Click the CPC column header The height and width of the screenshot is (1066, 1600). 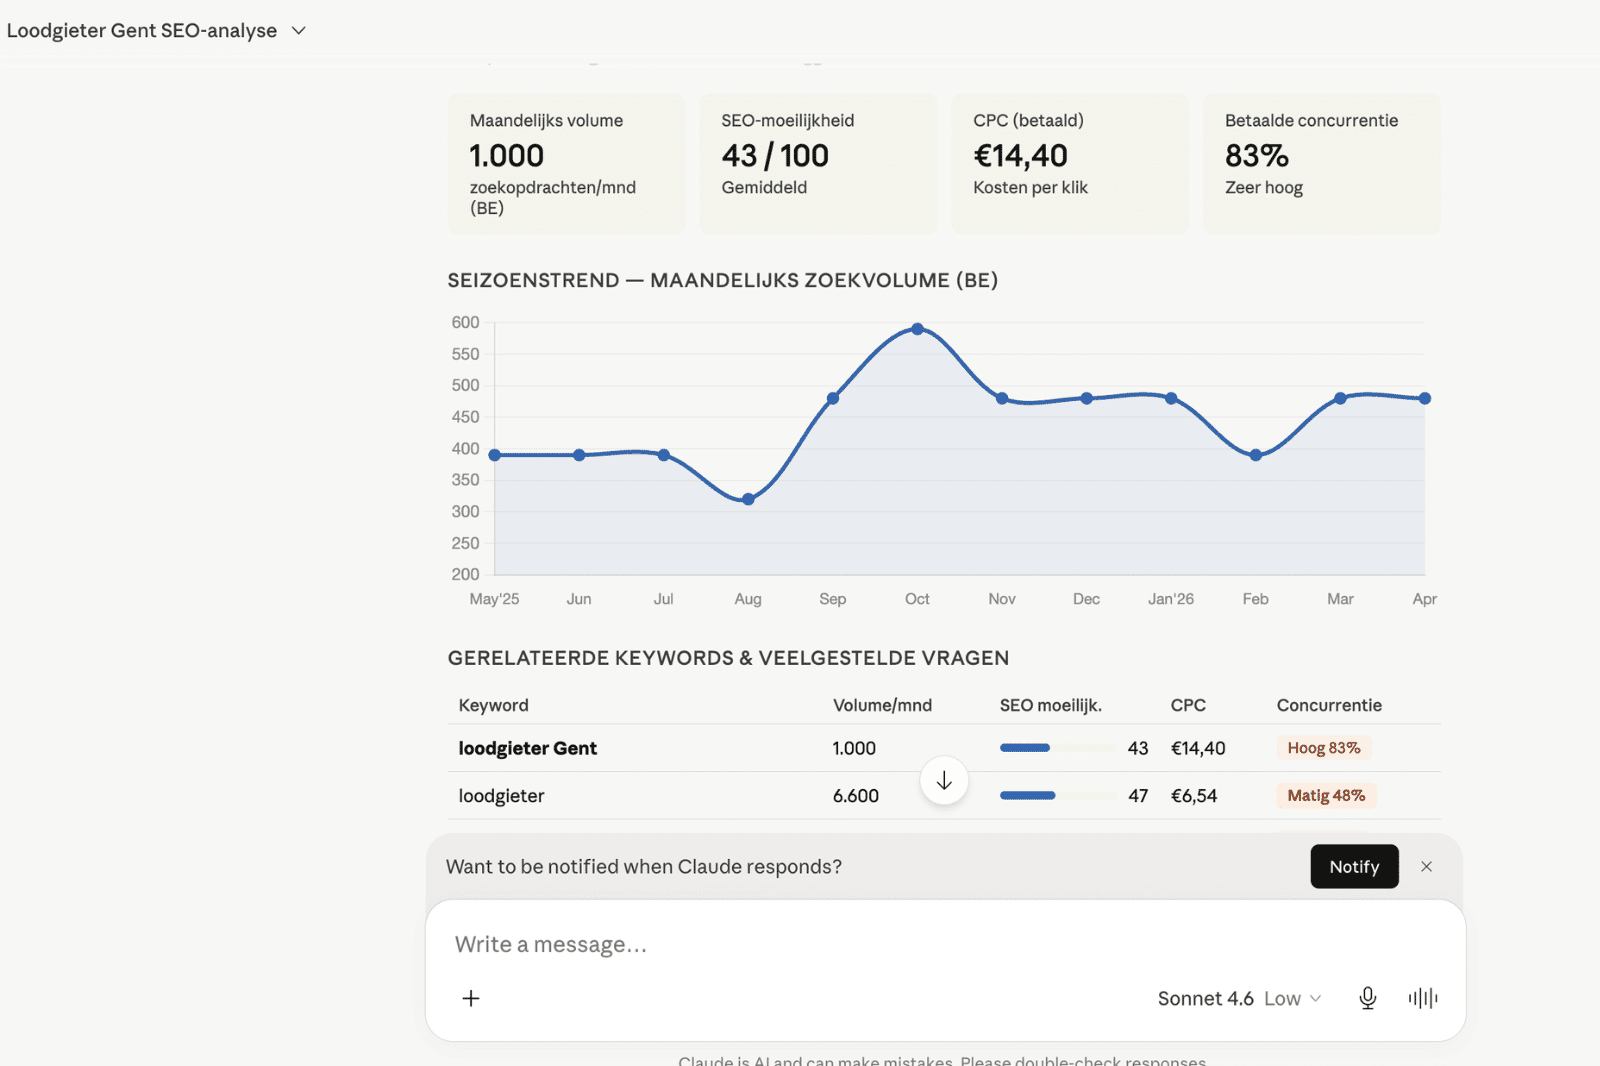tap(1188, 705)
